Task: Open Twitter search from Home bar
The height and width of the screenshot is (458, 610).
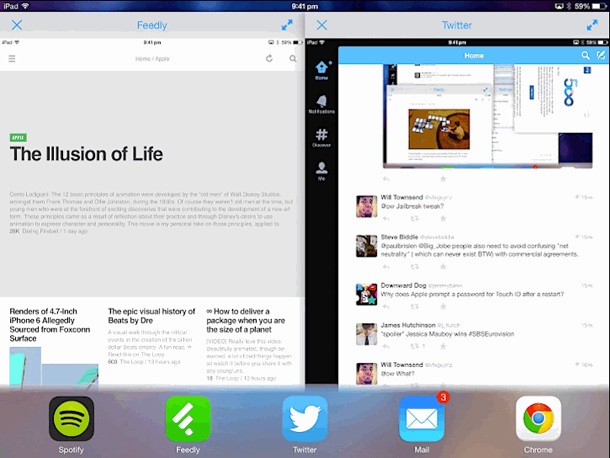Action: [x=586, y=56]
